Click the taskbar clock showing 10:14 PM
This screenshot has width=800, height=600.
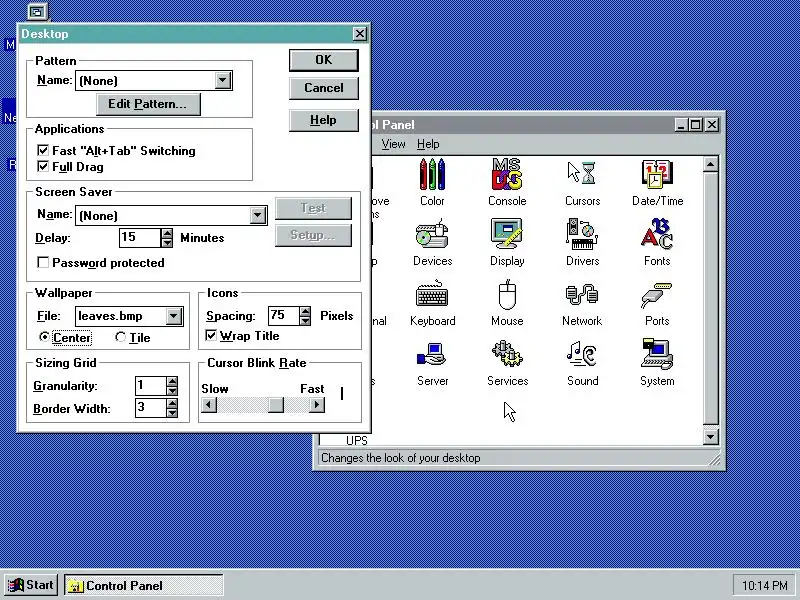(x=764, y=585)
